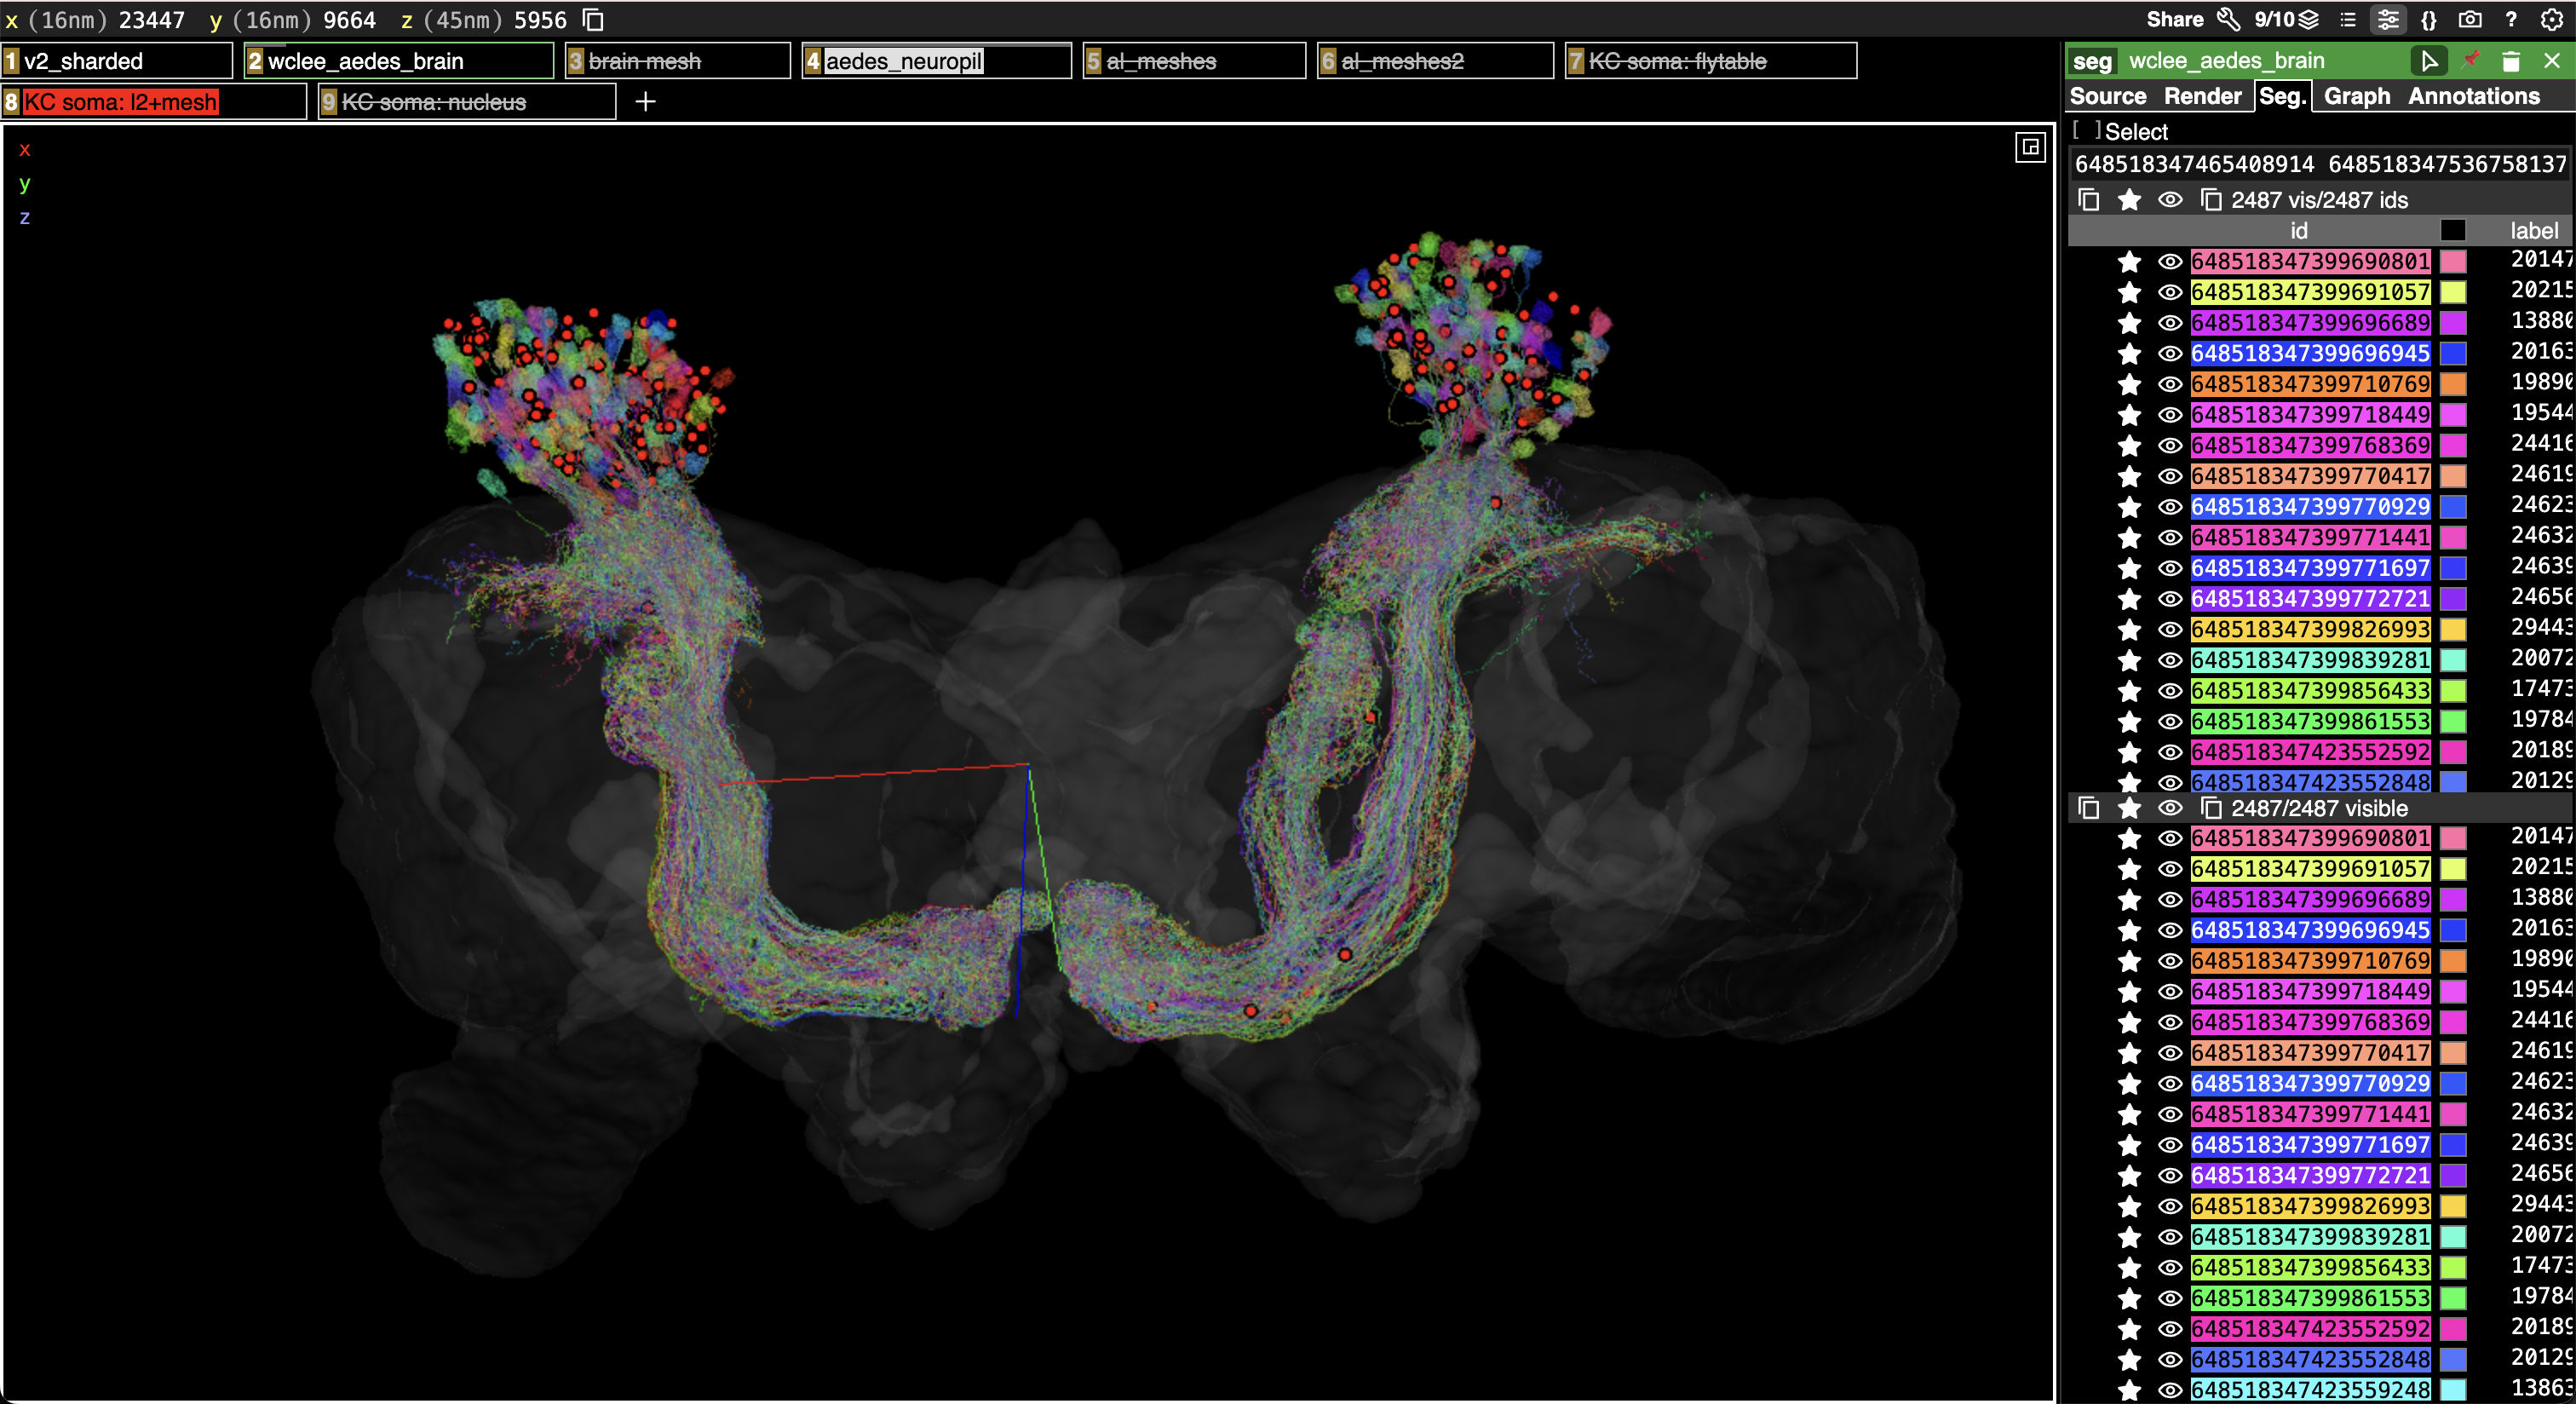Activate the select cursor tool in layer header

[2429, 61]
